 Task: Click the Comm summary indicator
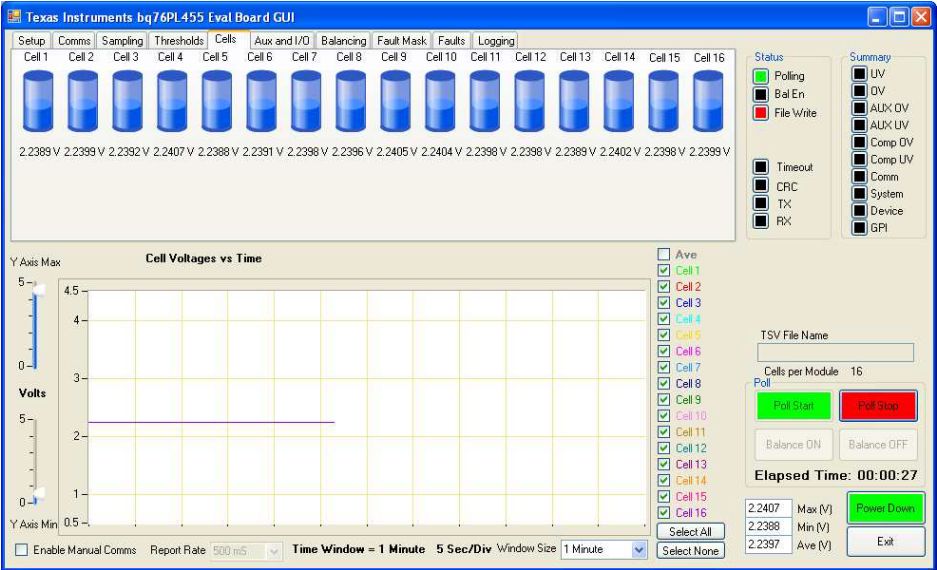859,176
